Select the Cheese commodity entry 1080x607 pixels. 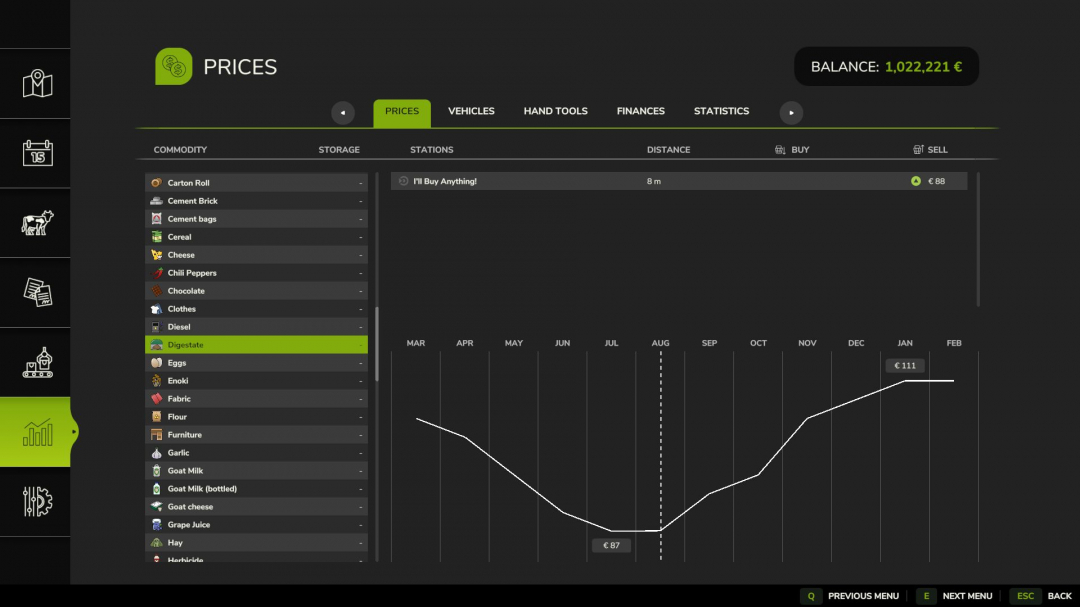[x=256, y=254]
